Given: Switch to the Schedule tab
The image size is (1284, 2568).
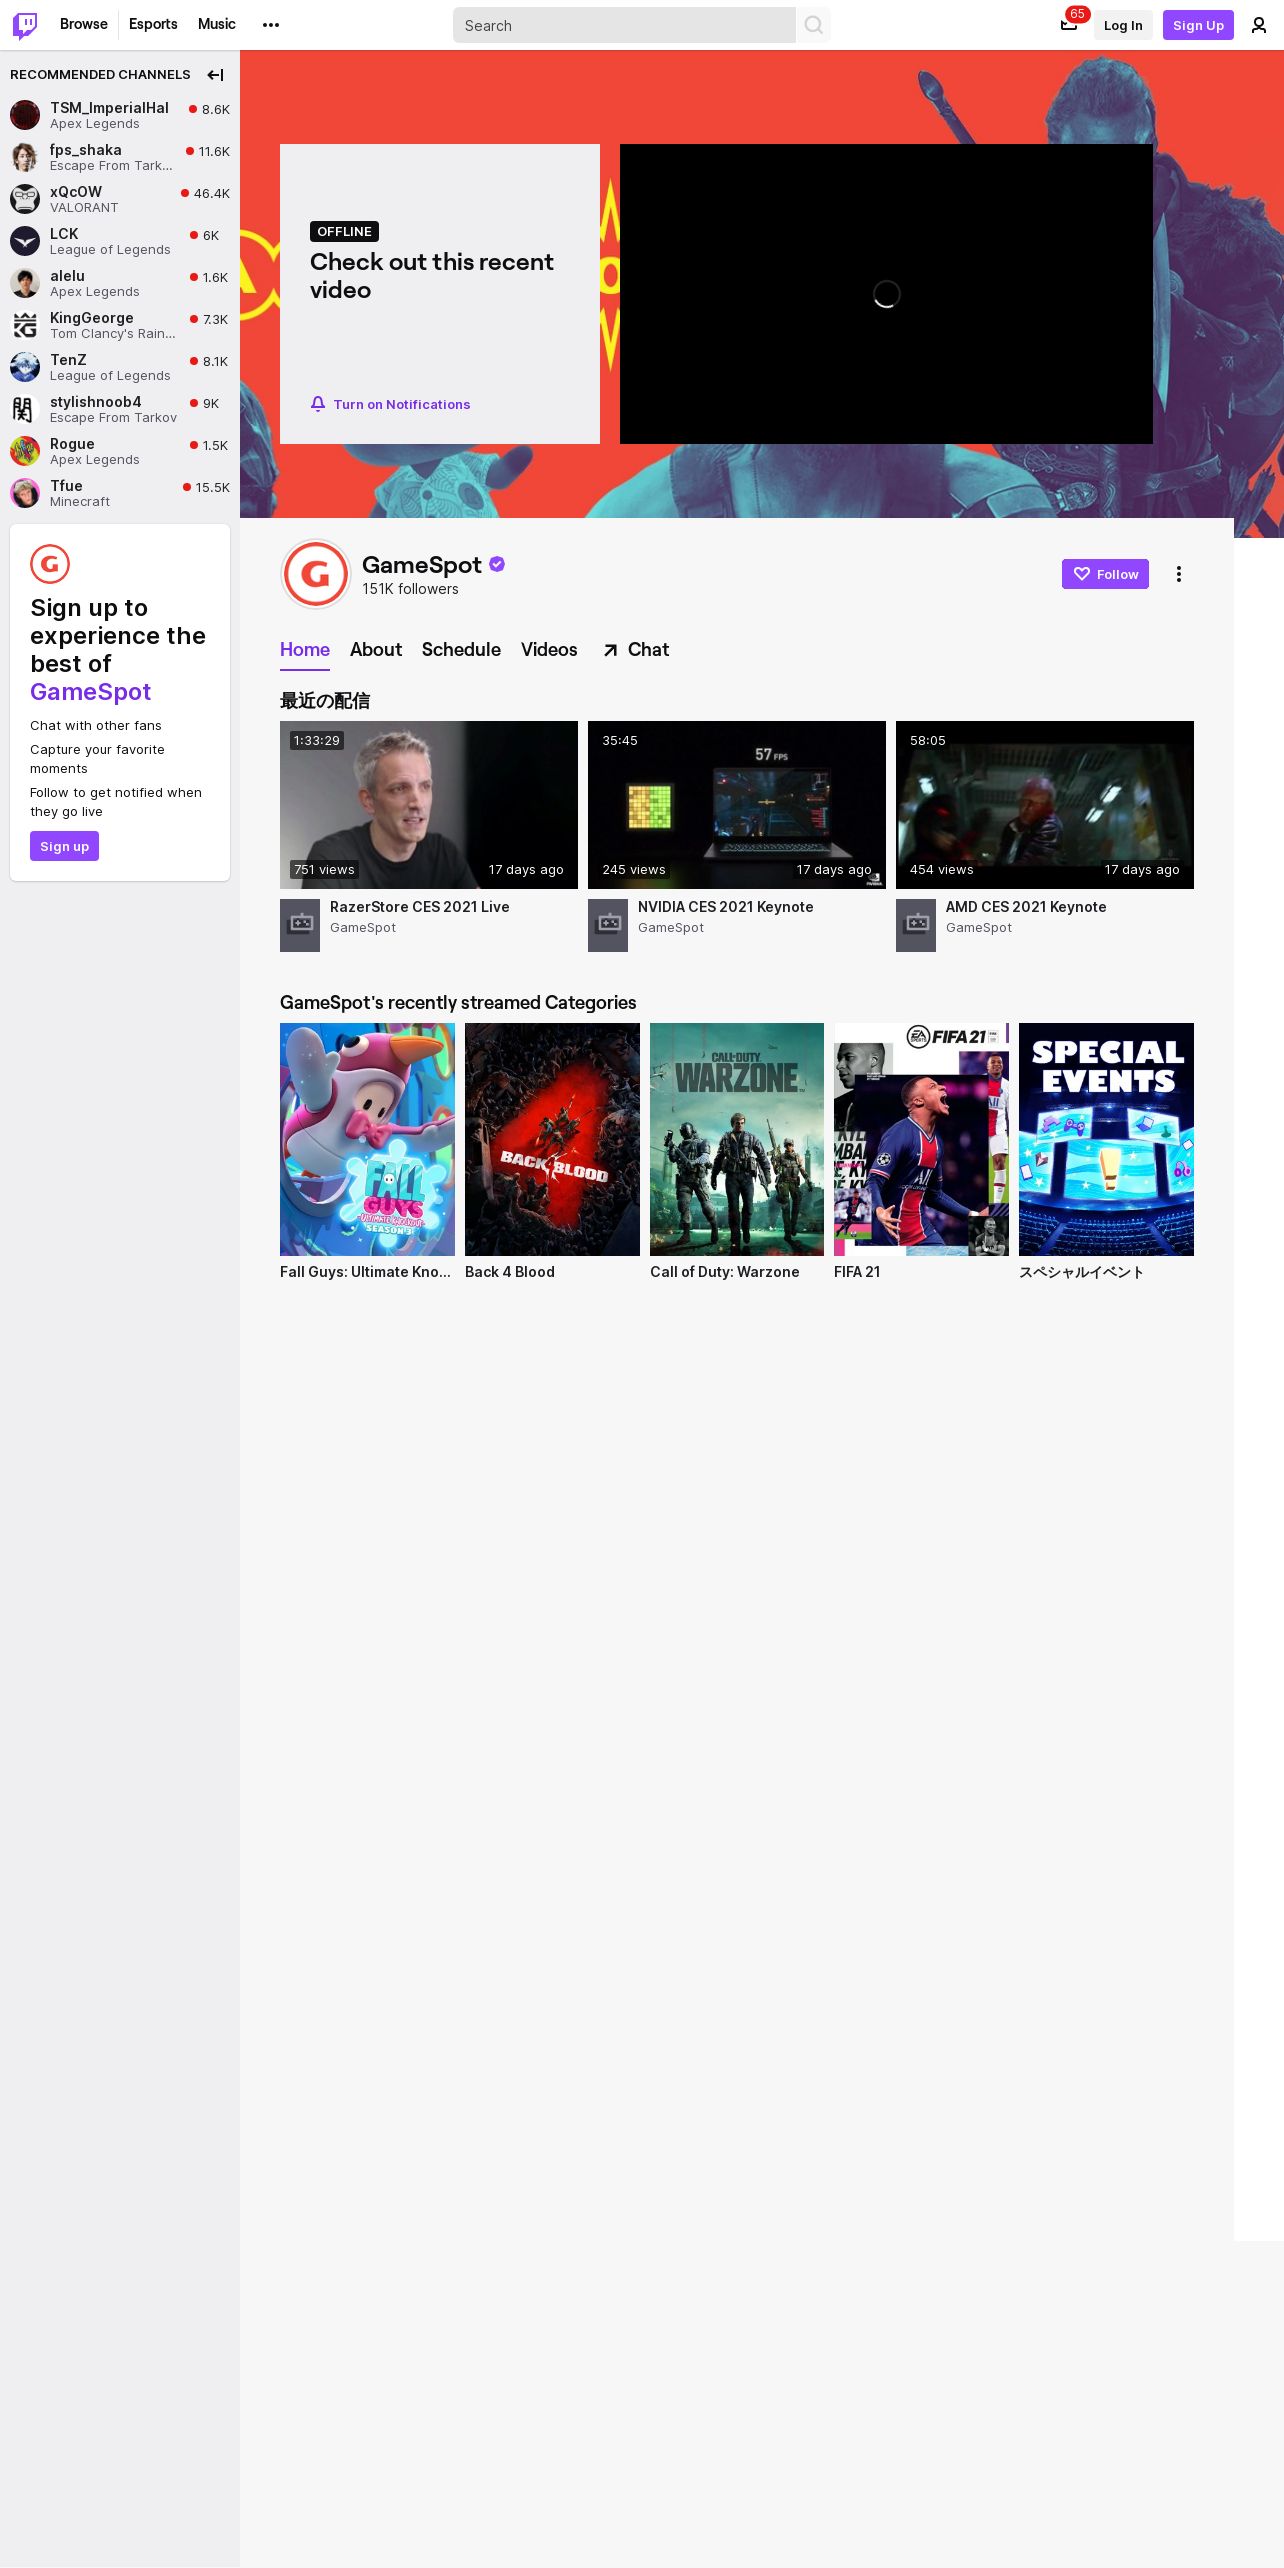Looking at the screenshot, I should [x=461, y=650].
